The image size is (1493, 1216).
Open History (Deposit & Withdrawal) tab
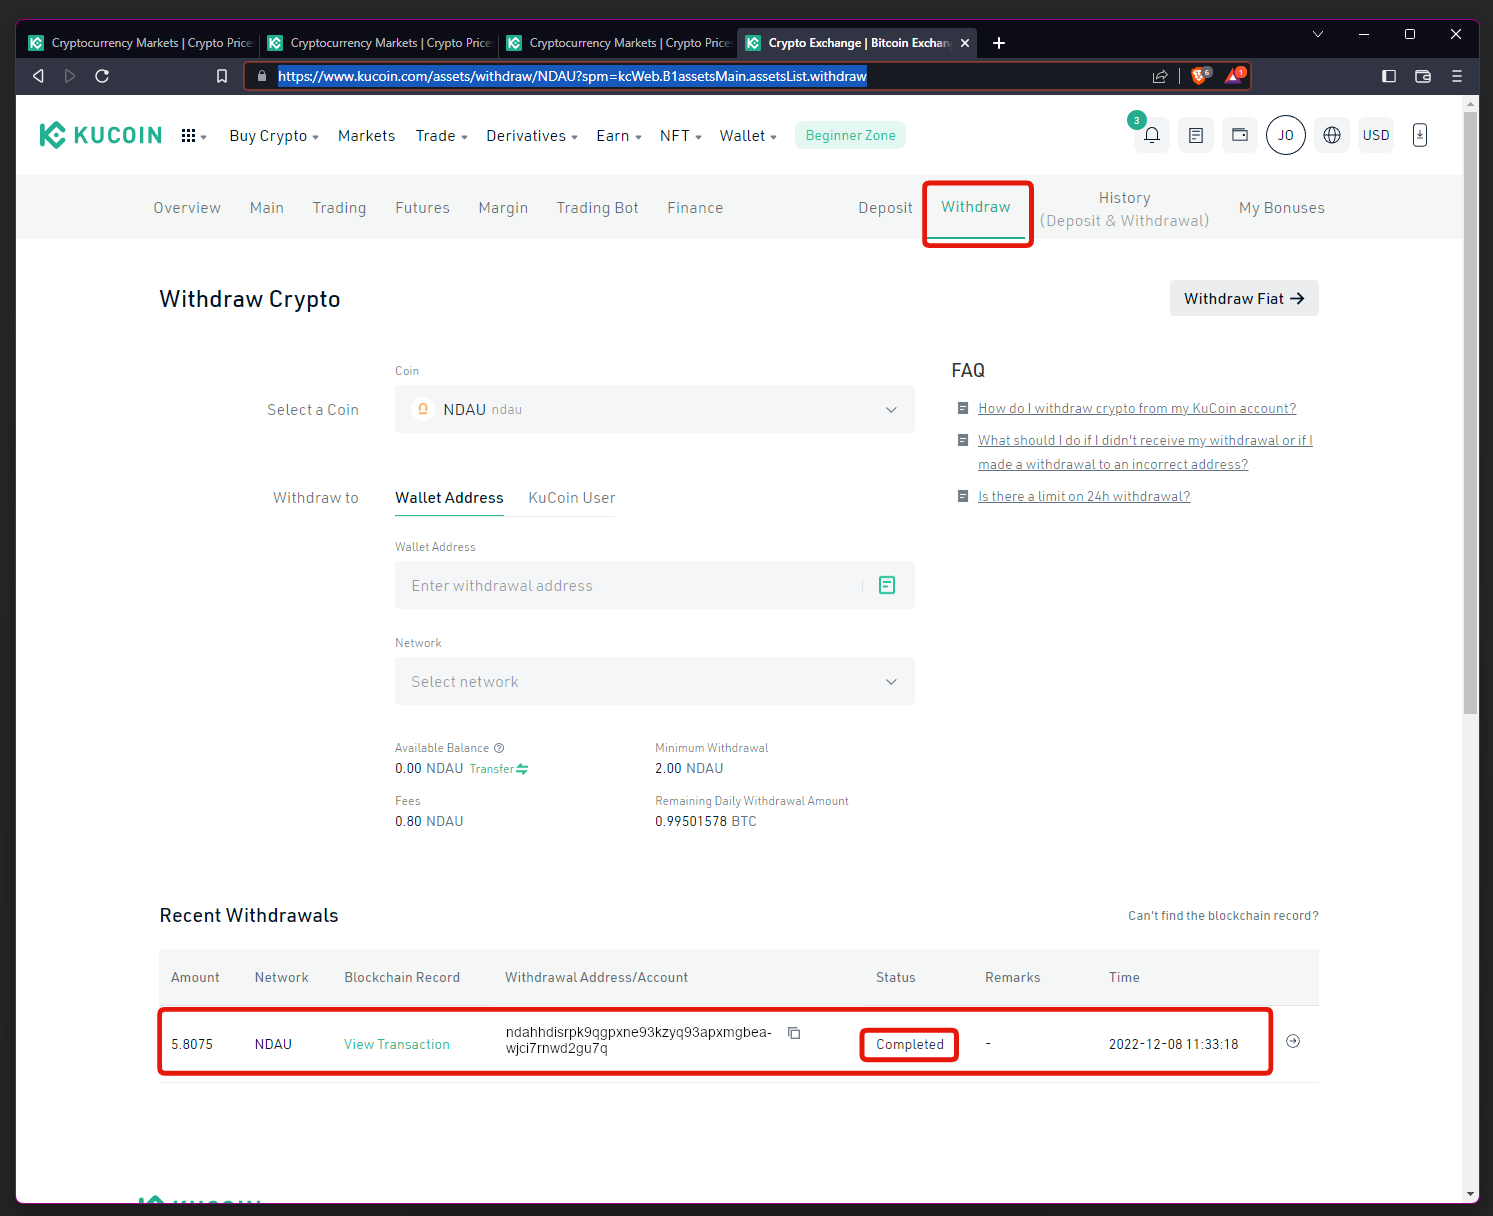coord(1125,209)
